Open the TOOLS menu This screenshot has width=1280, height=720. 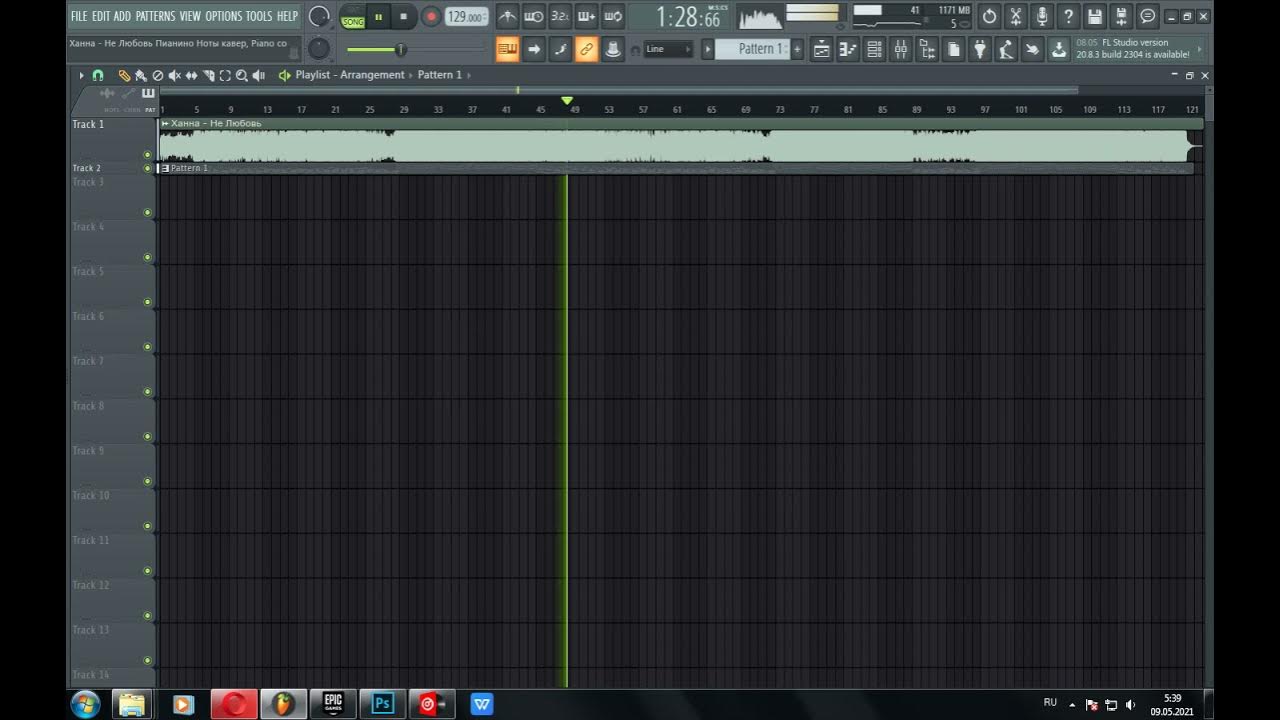click(x=259, y=16)
